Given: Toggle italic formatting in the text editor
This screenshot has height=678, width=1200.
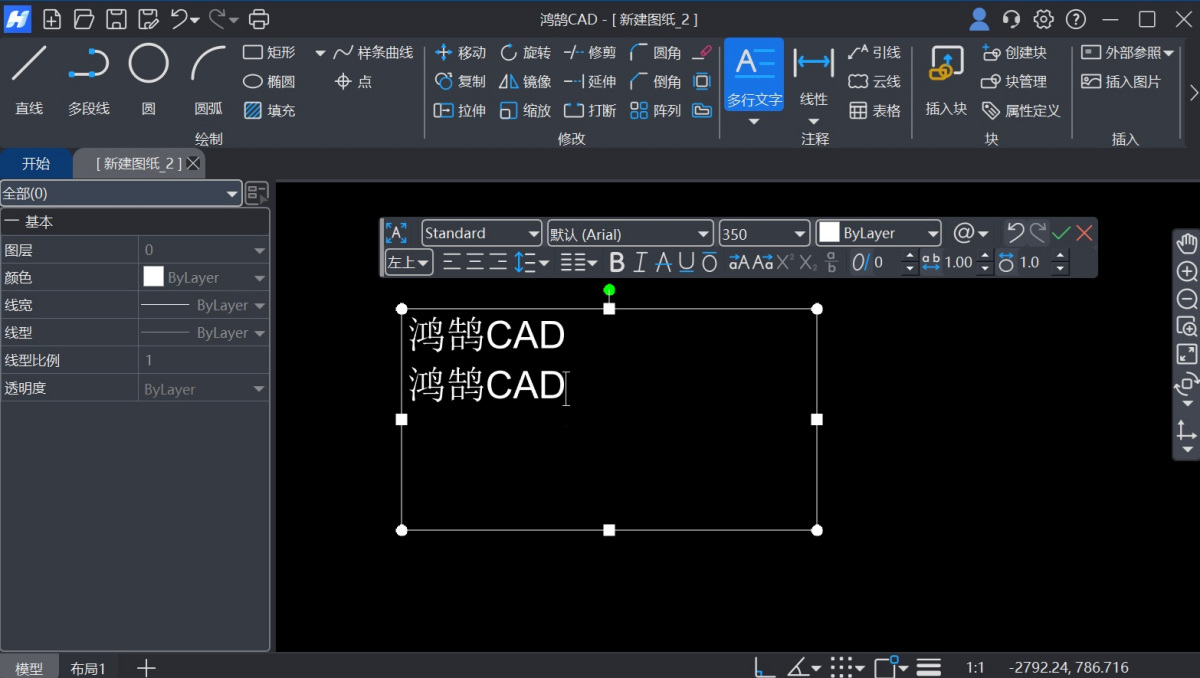Looking at the screenshot, I should 637,262.
